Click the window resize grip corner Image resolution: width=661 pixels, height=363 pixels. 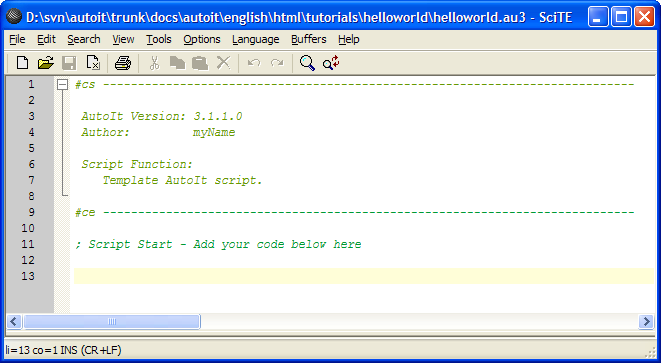(x=651, y=352)
